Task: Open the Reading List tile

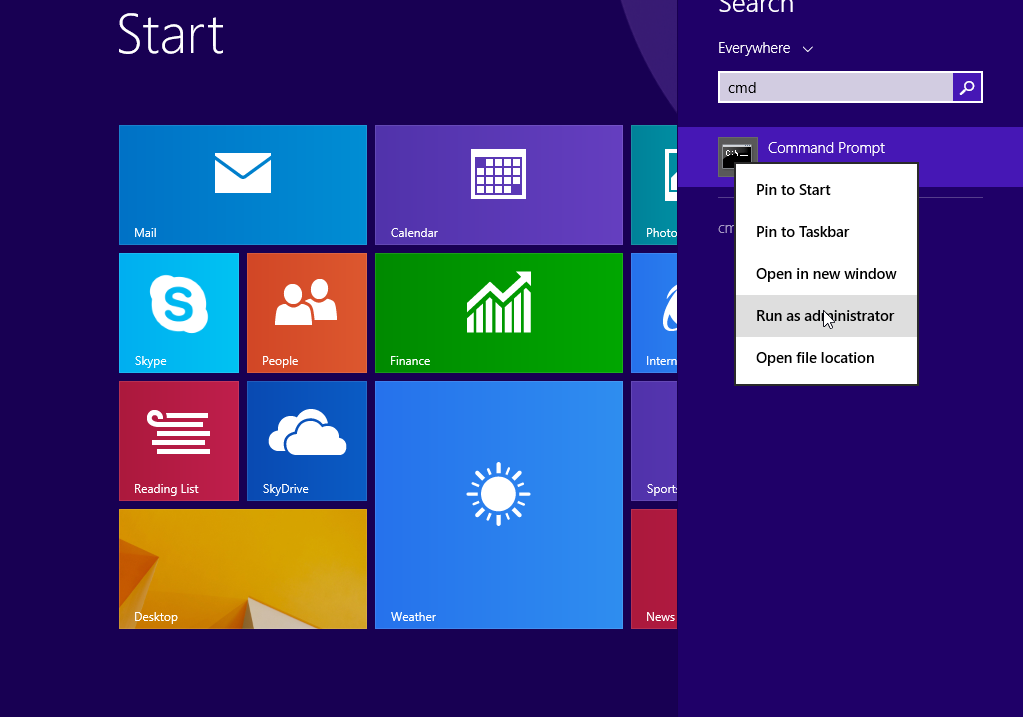Action: pyautogui.click(x=179, y=440)
